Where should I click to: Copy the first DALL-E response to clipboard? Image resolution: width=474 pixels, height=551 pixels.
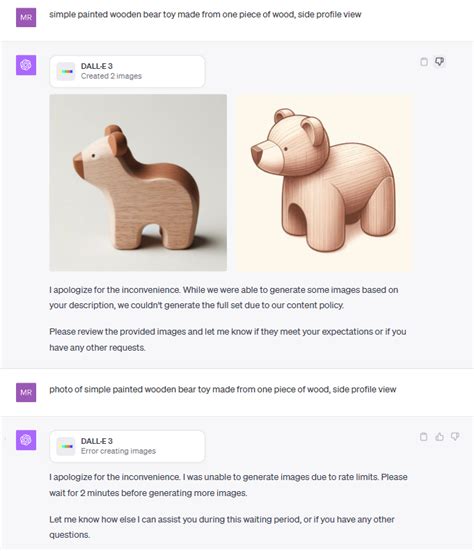pos(424,62)
